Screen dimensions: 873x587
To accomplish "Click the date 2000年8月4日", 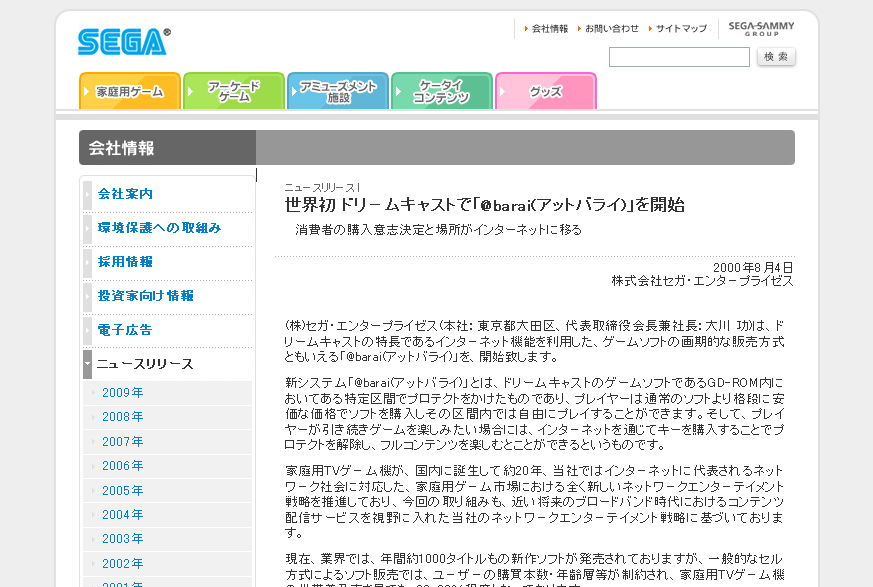I will 753,268.
